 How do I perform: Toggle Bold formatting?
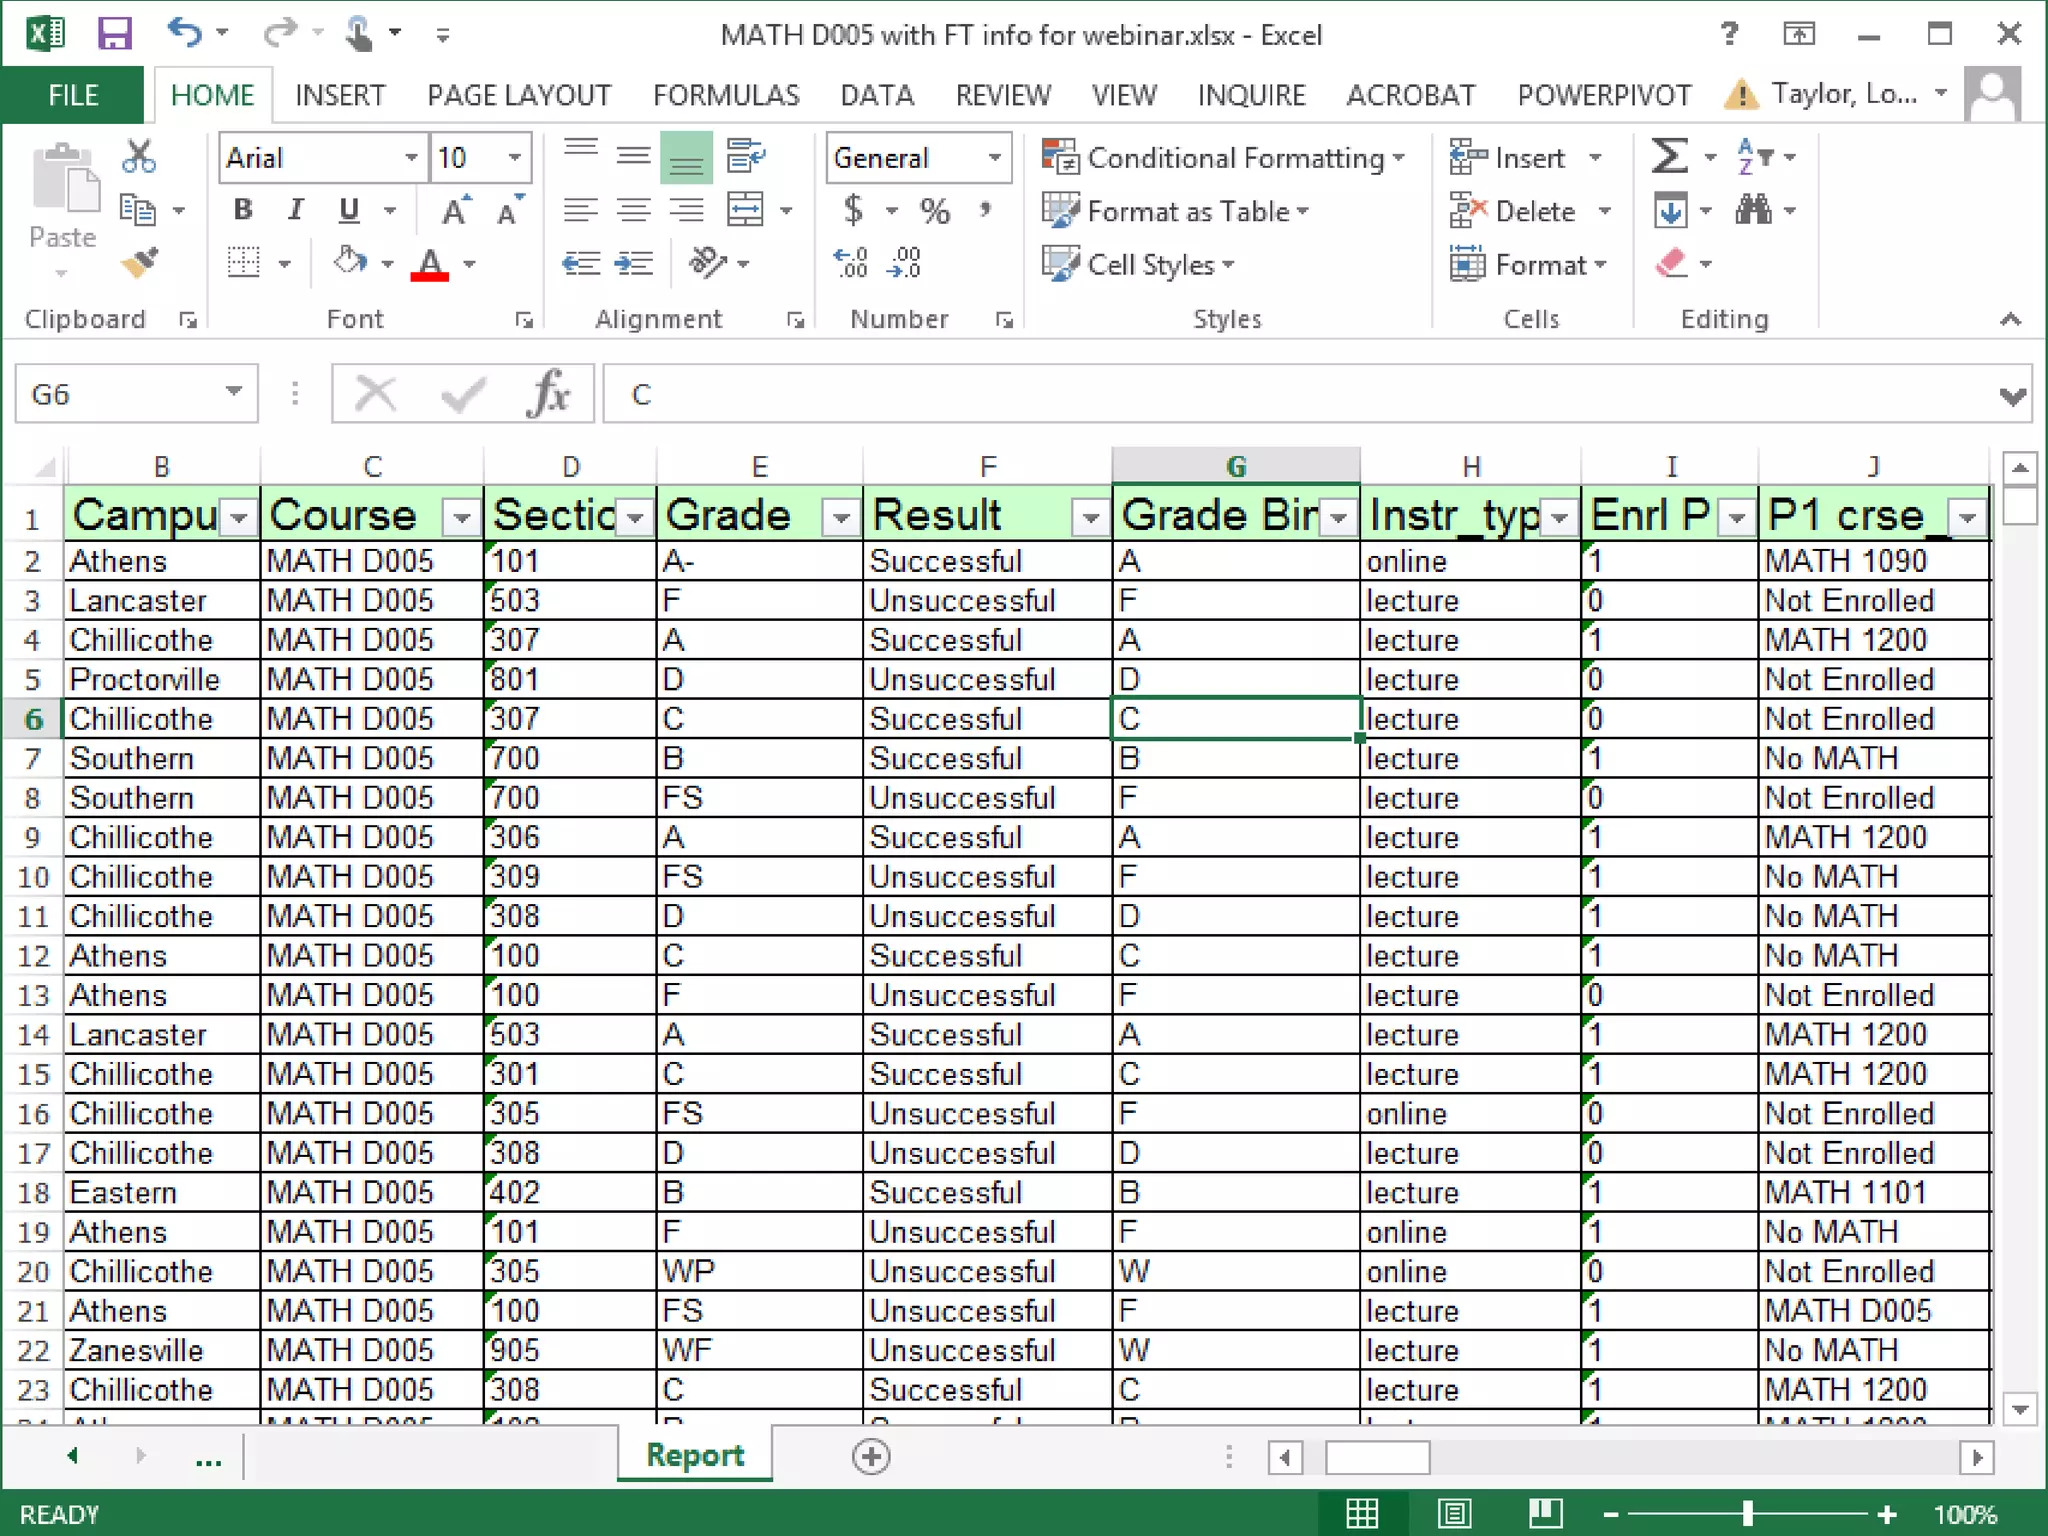coord(243,210)
